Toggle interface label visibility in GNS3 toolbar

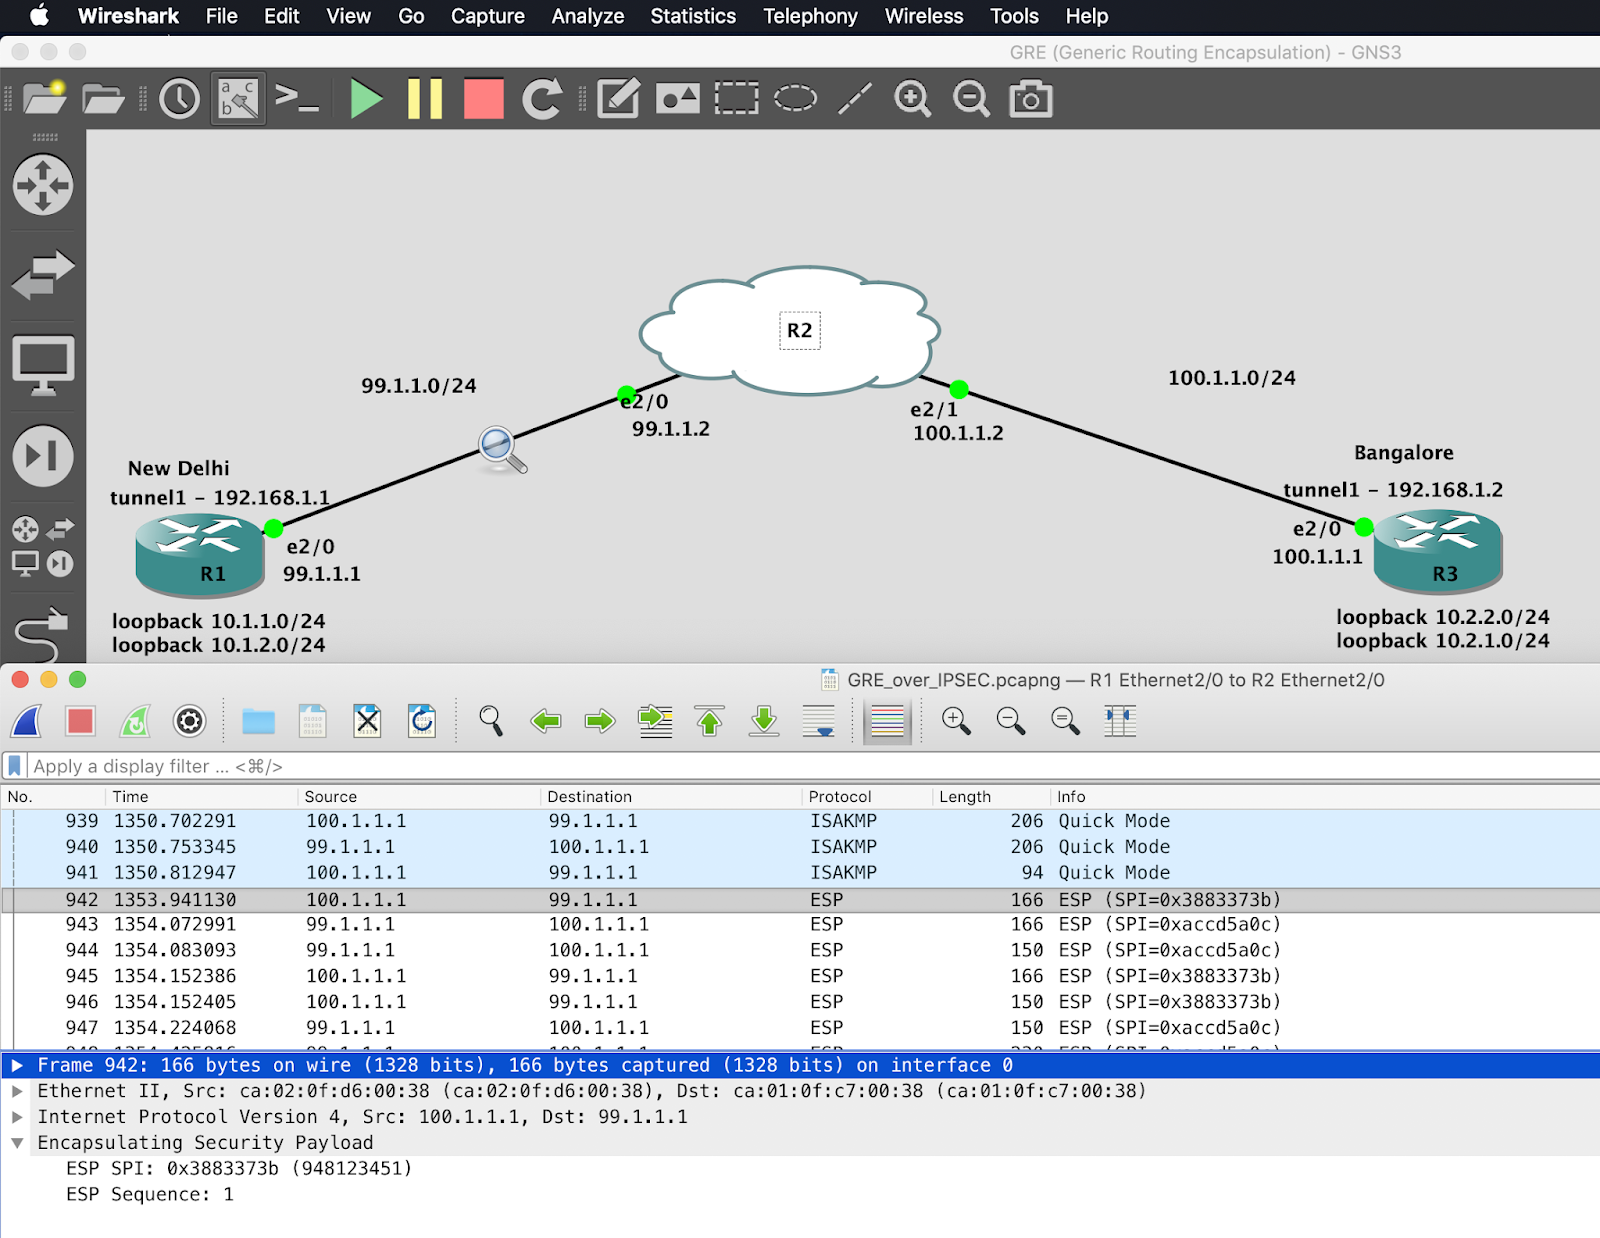click(236, 99)
